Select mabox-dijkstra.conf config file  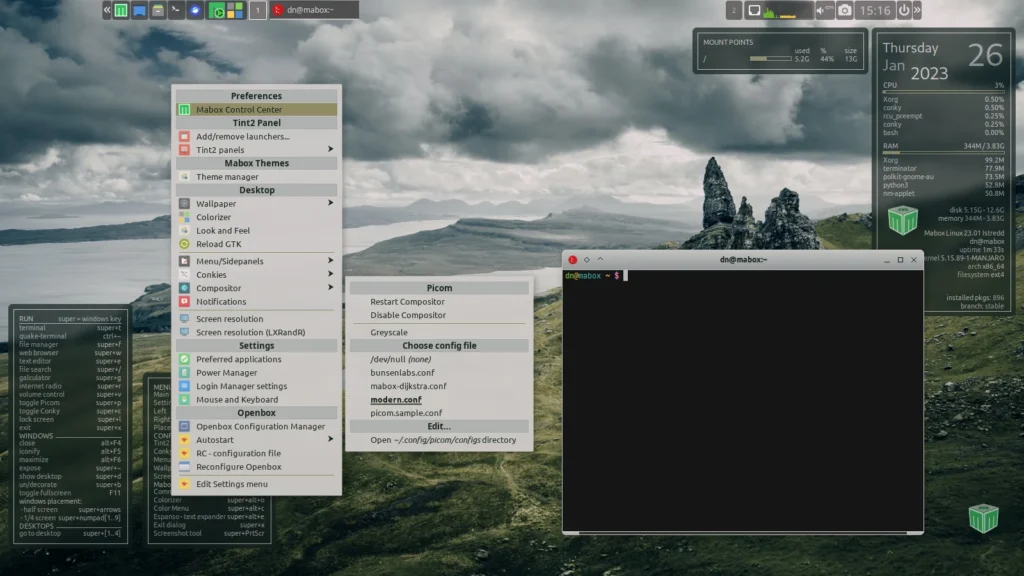439,386
